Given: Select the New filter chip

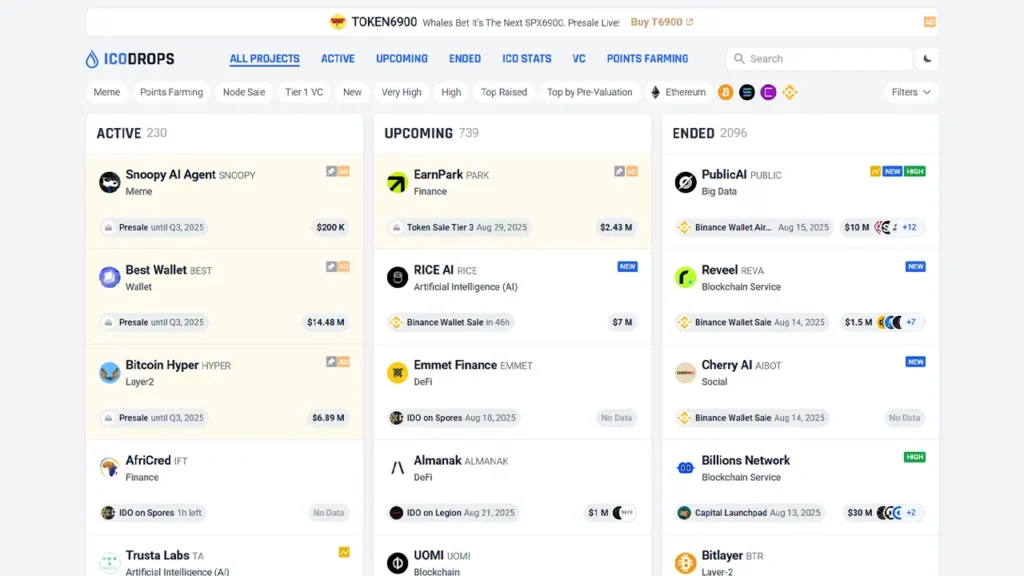Looking at the screenshot, I should tap(352, 92).
